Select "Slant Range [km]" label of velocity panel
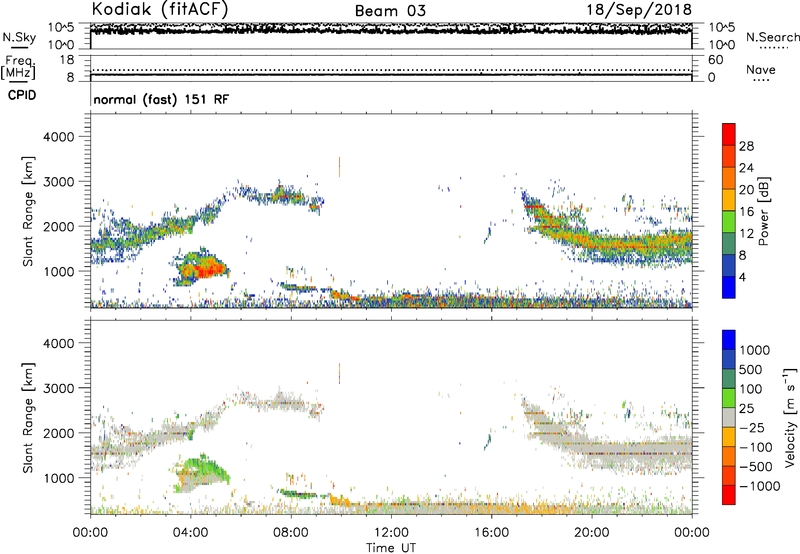 pos(28,418)
